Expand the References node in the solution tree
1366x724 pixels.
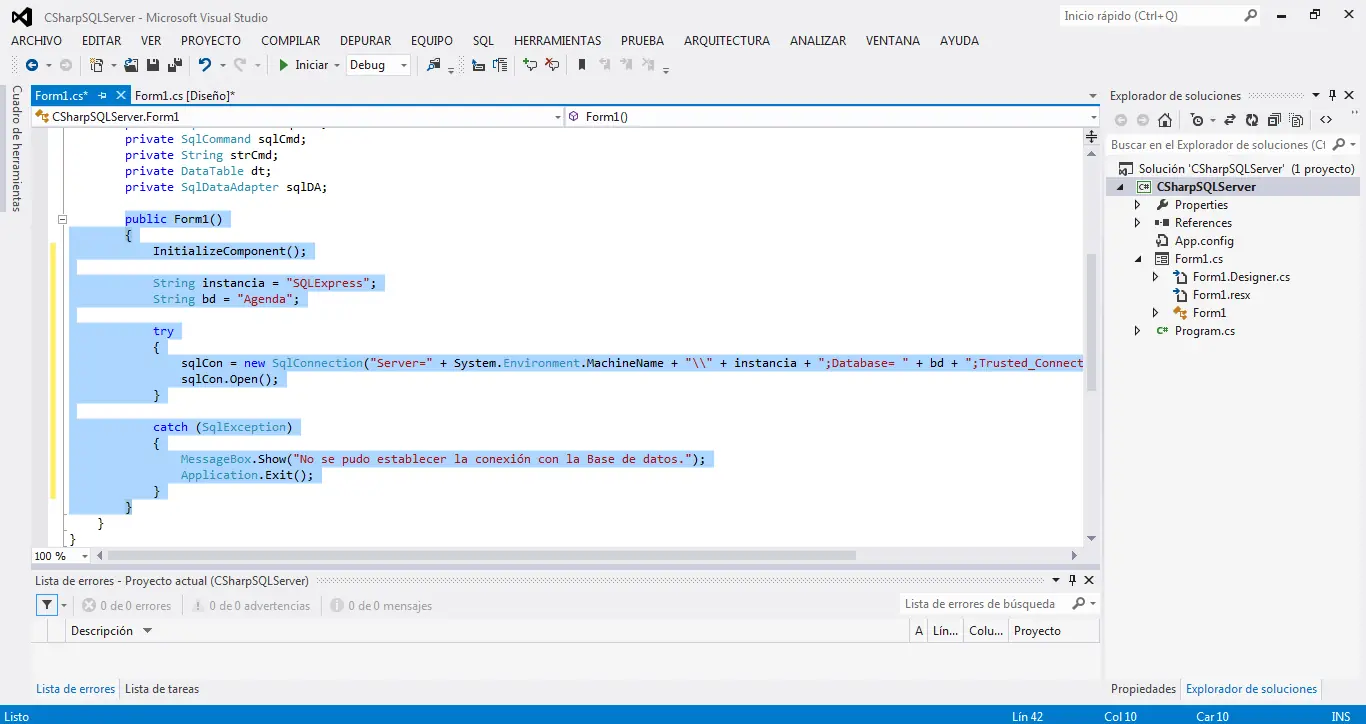click(x=1137, y=223)
